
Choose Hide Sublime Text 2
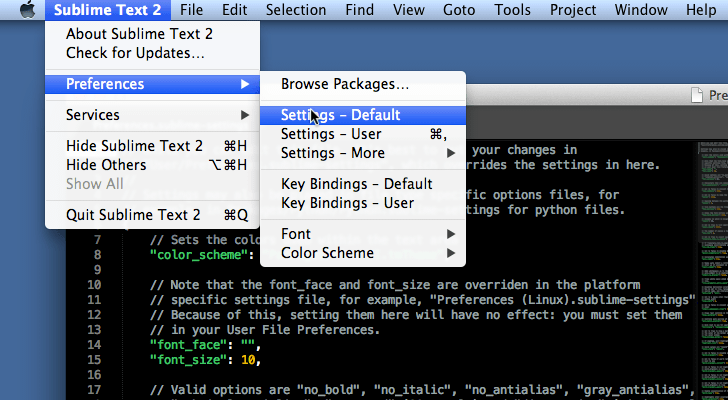(x=152, y=146)
